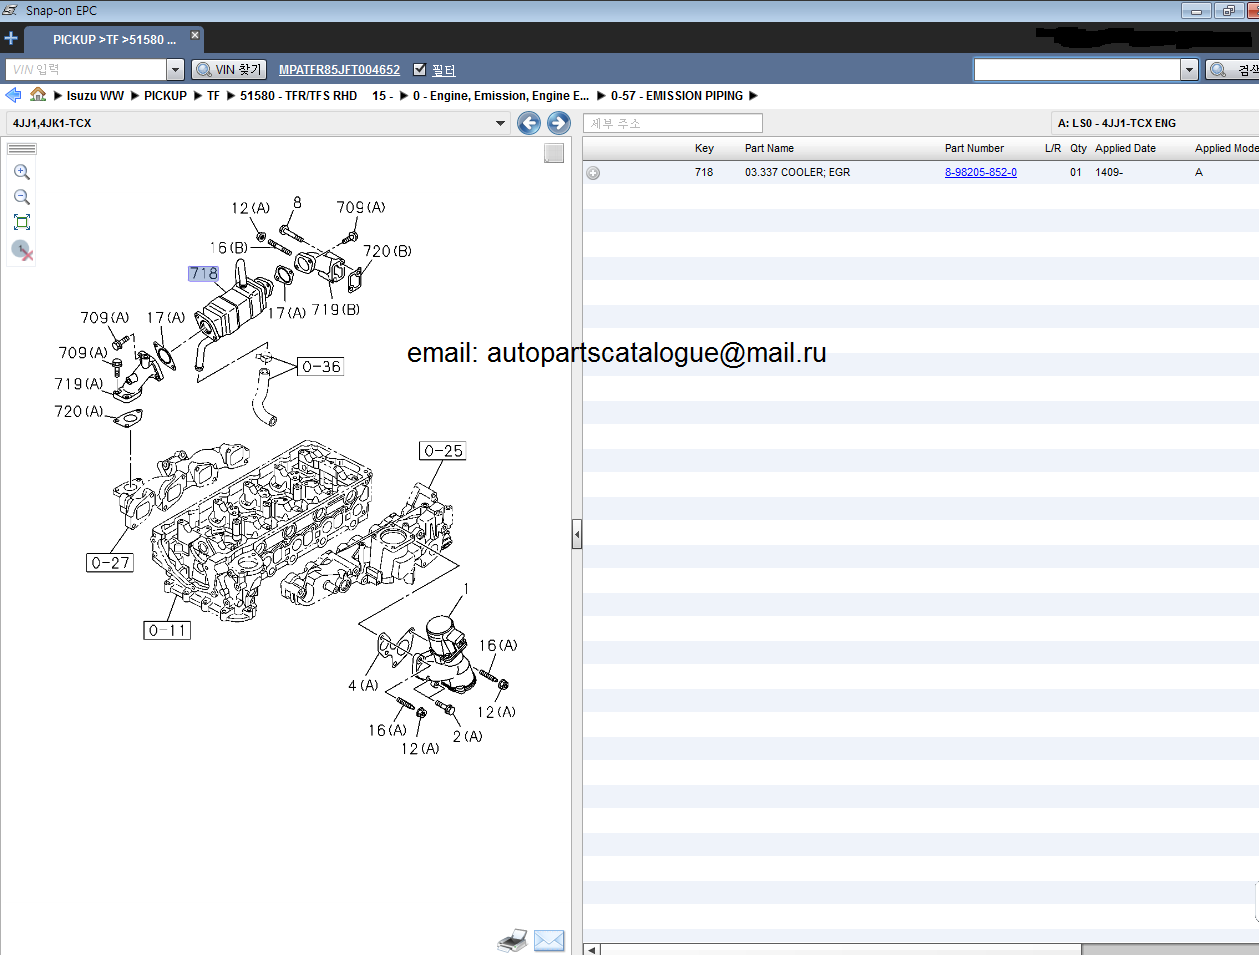This screenshot has width=1259, height=955.
Task: Go to next illustration arrow button
Action: pyautogui.click(x=559, y=123)
